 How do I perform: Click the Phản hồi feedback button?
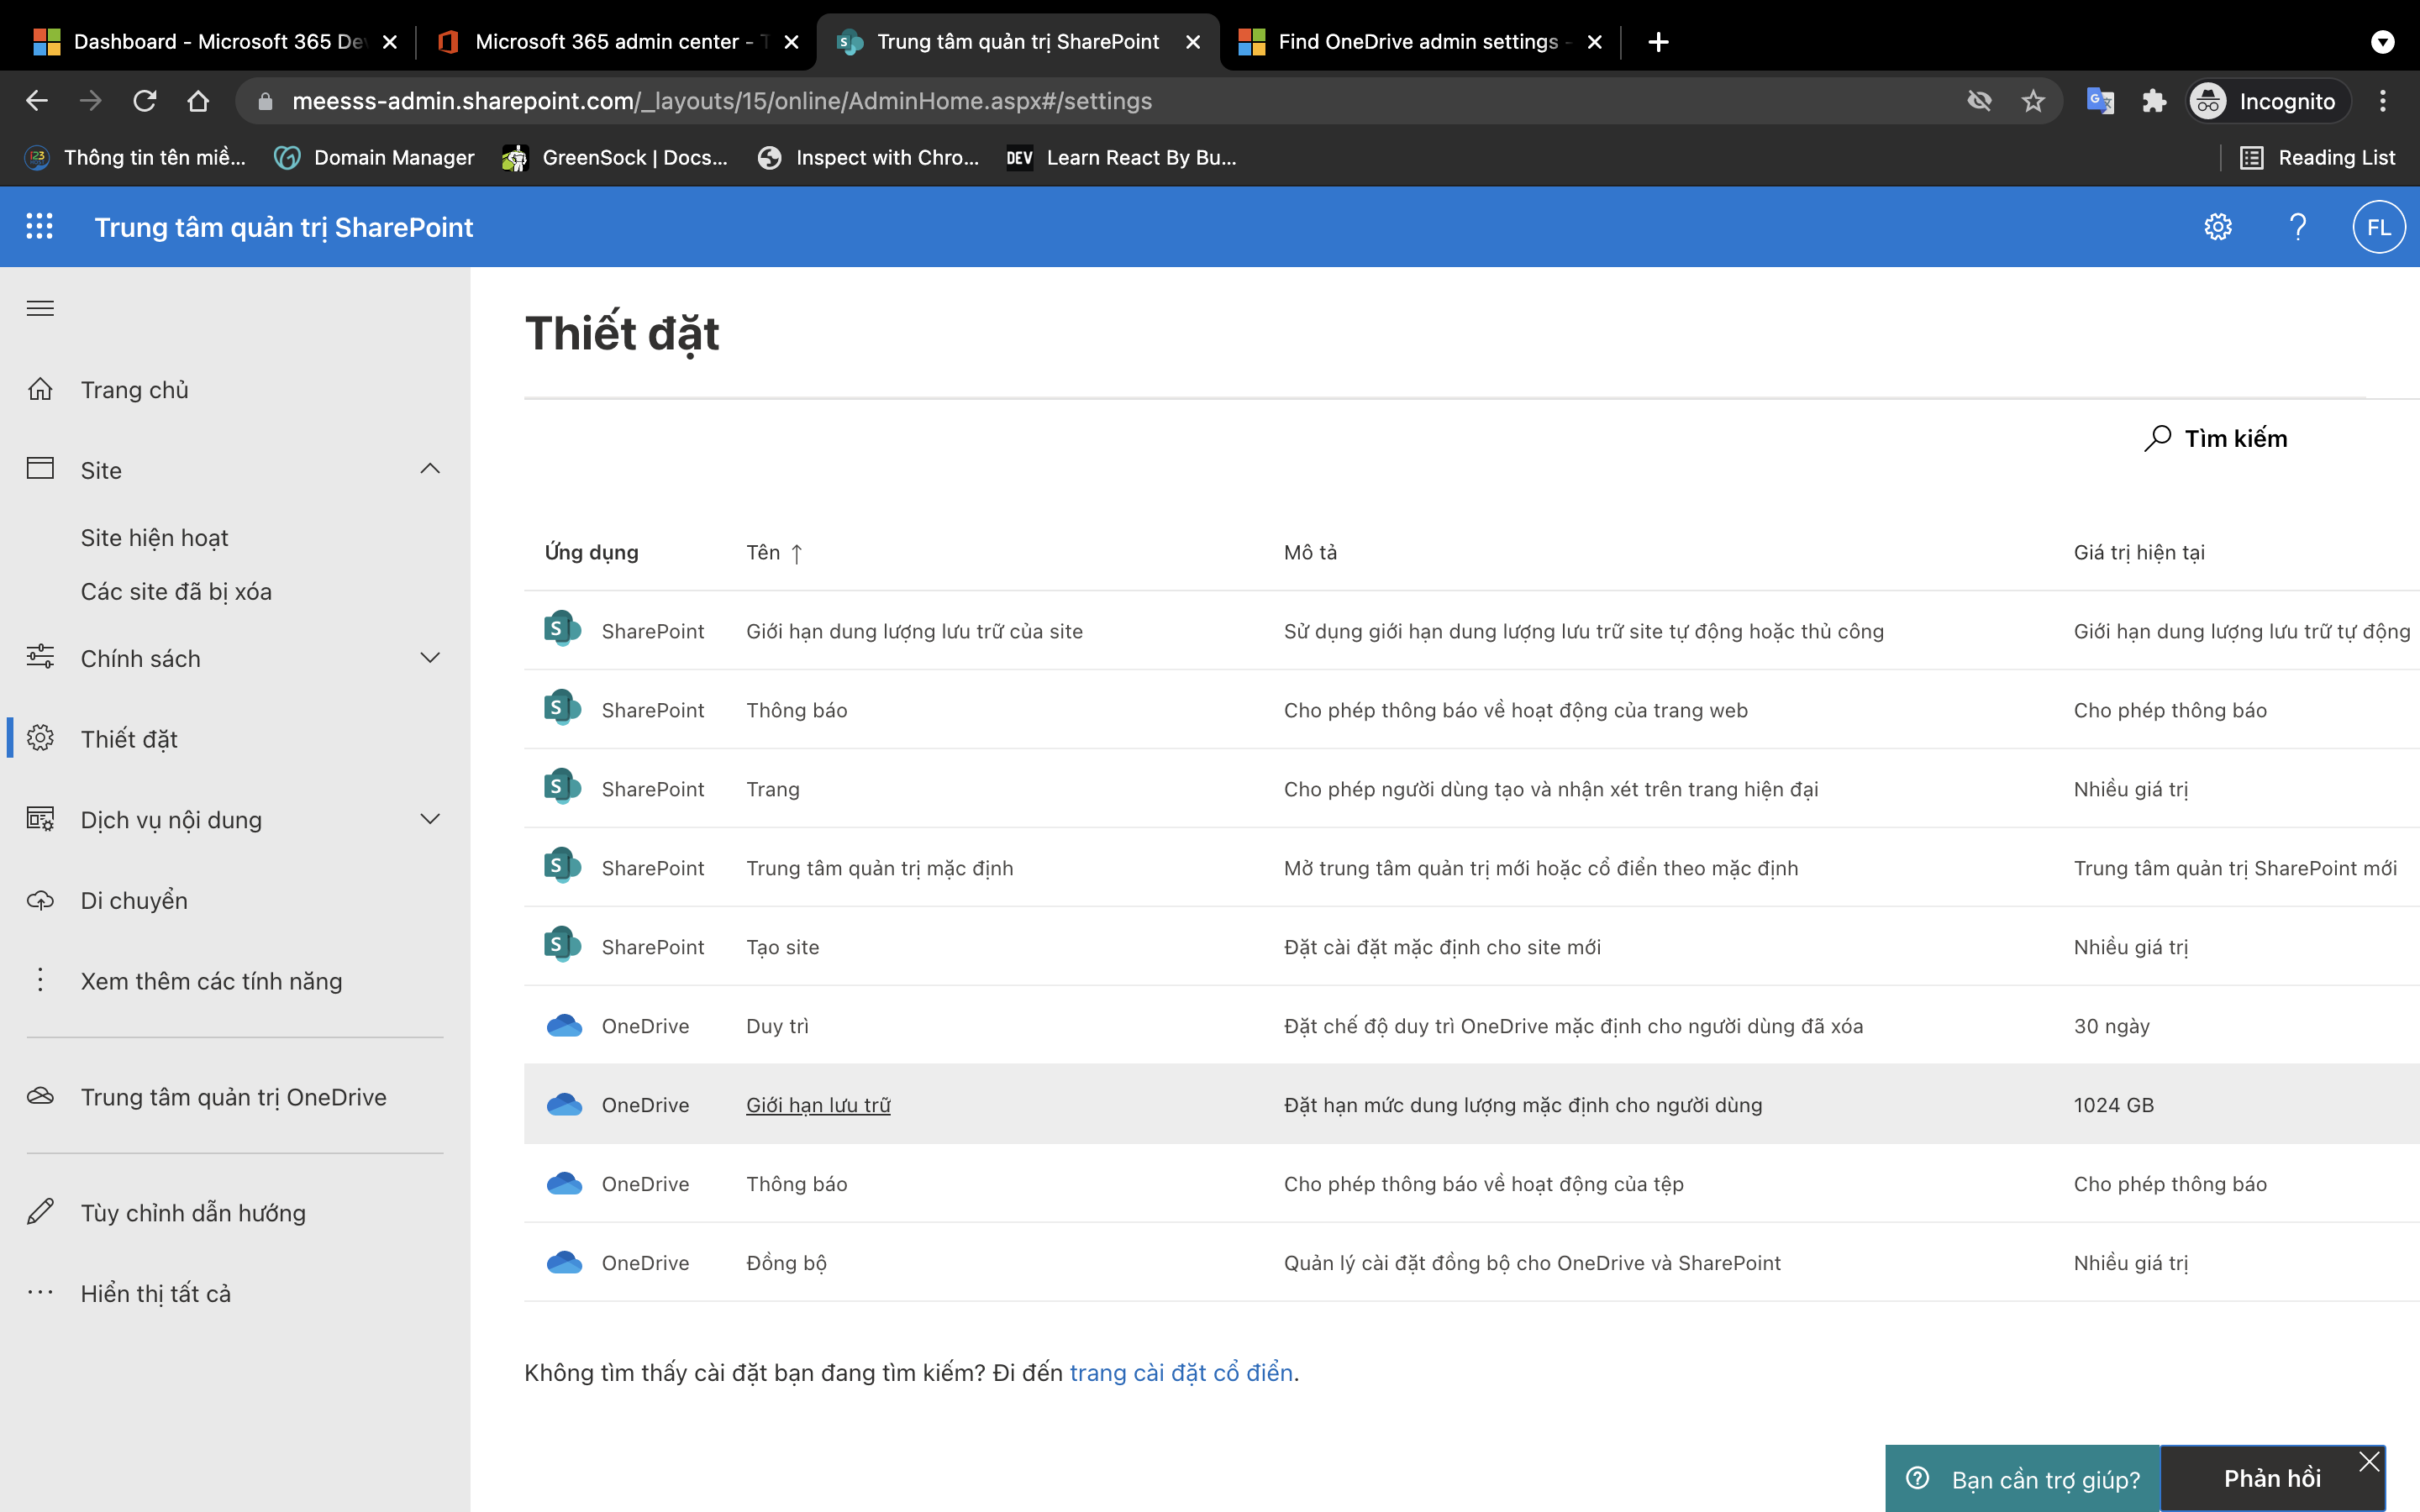click(2274, 1477)
